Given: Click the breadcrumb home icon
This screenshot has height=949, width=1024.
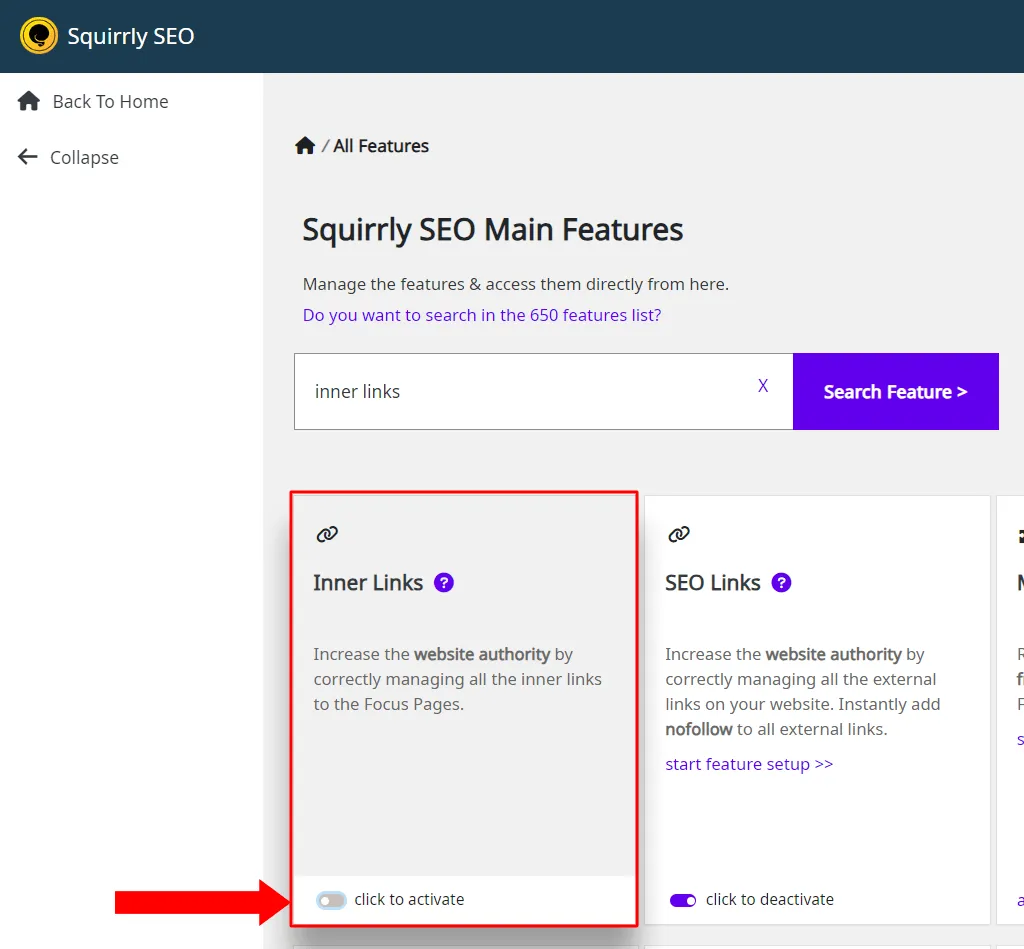Looking at the screenshot, I should (x=305, y=146).
